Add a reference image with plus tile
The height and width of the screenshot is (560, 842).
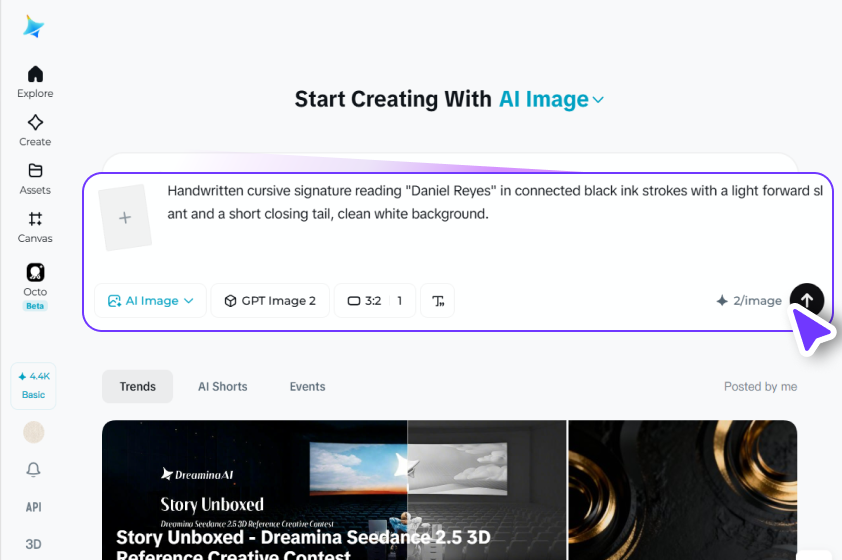125,217
